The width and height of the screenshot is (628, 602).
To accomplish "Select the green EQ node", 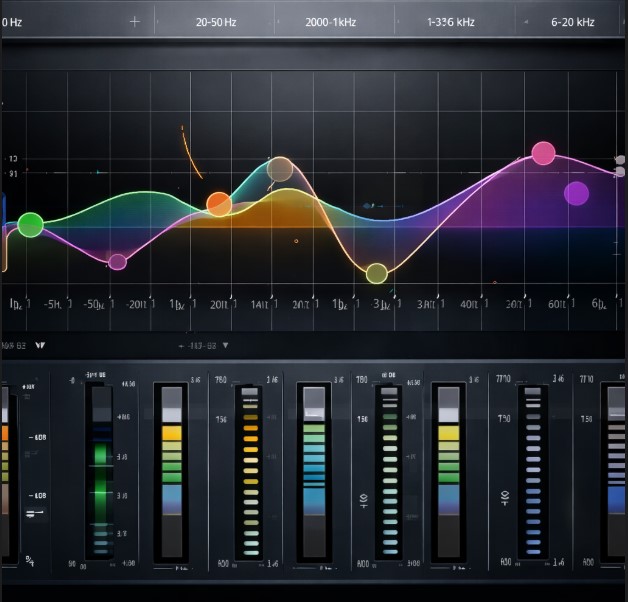I will pos(30,225).
